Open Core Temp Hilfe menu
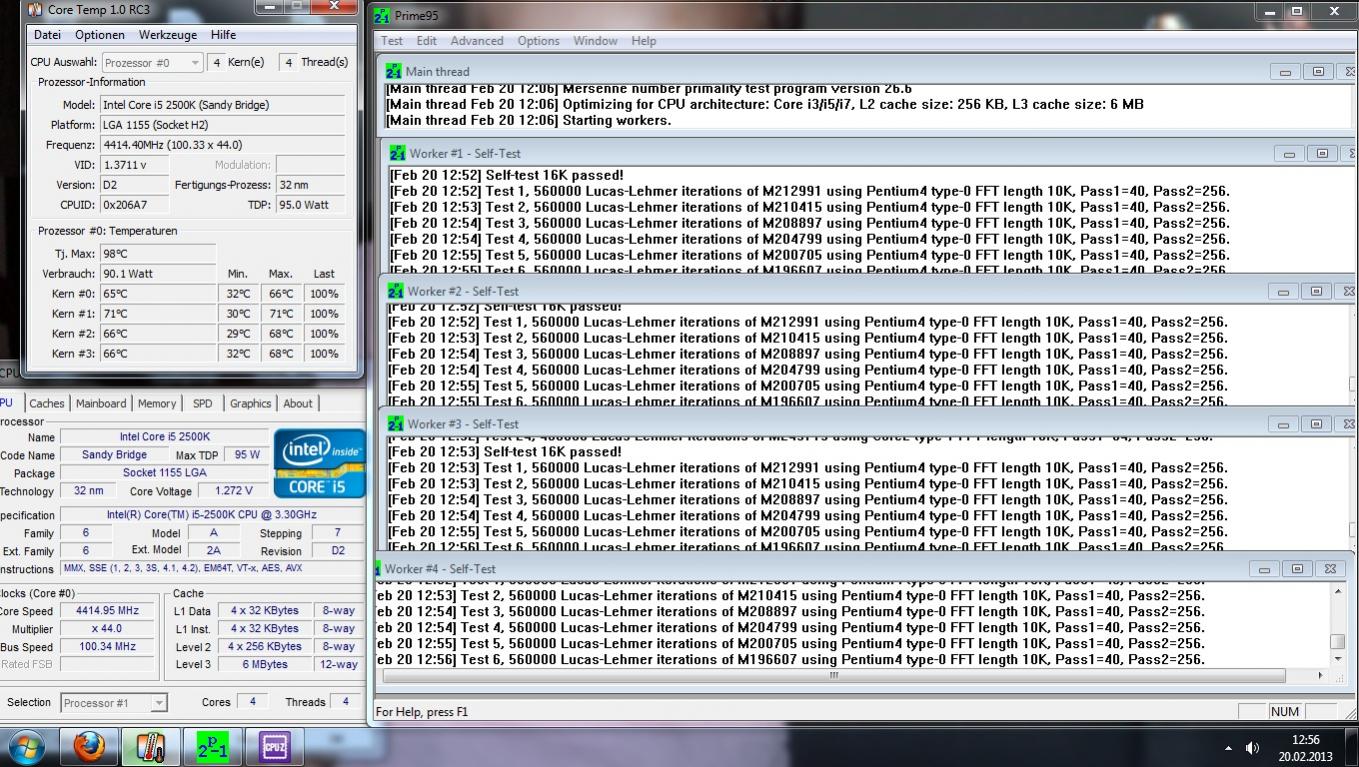 tap(223, 34)
